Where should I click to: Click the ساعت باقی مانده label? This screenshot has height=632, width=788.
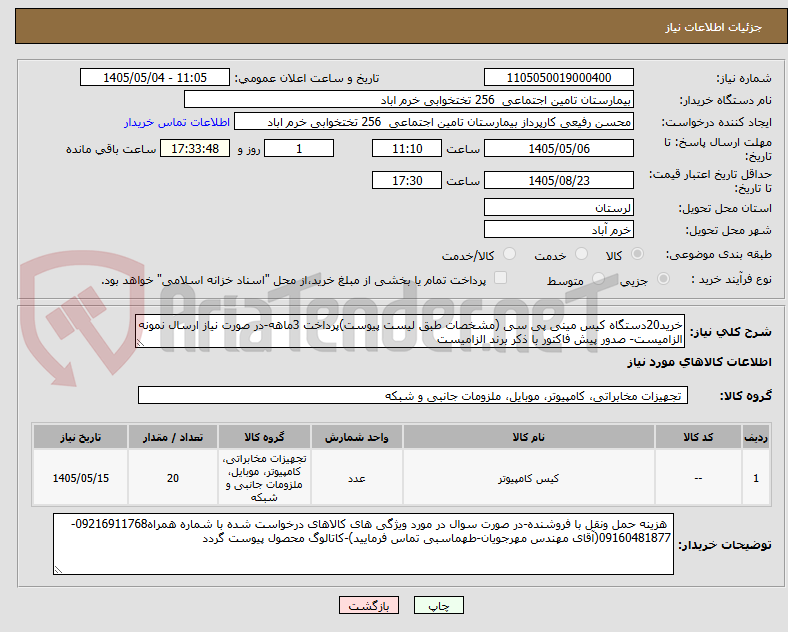(x=111, y=149)
